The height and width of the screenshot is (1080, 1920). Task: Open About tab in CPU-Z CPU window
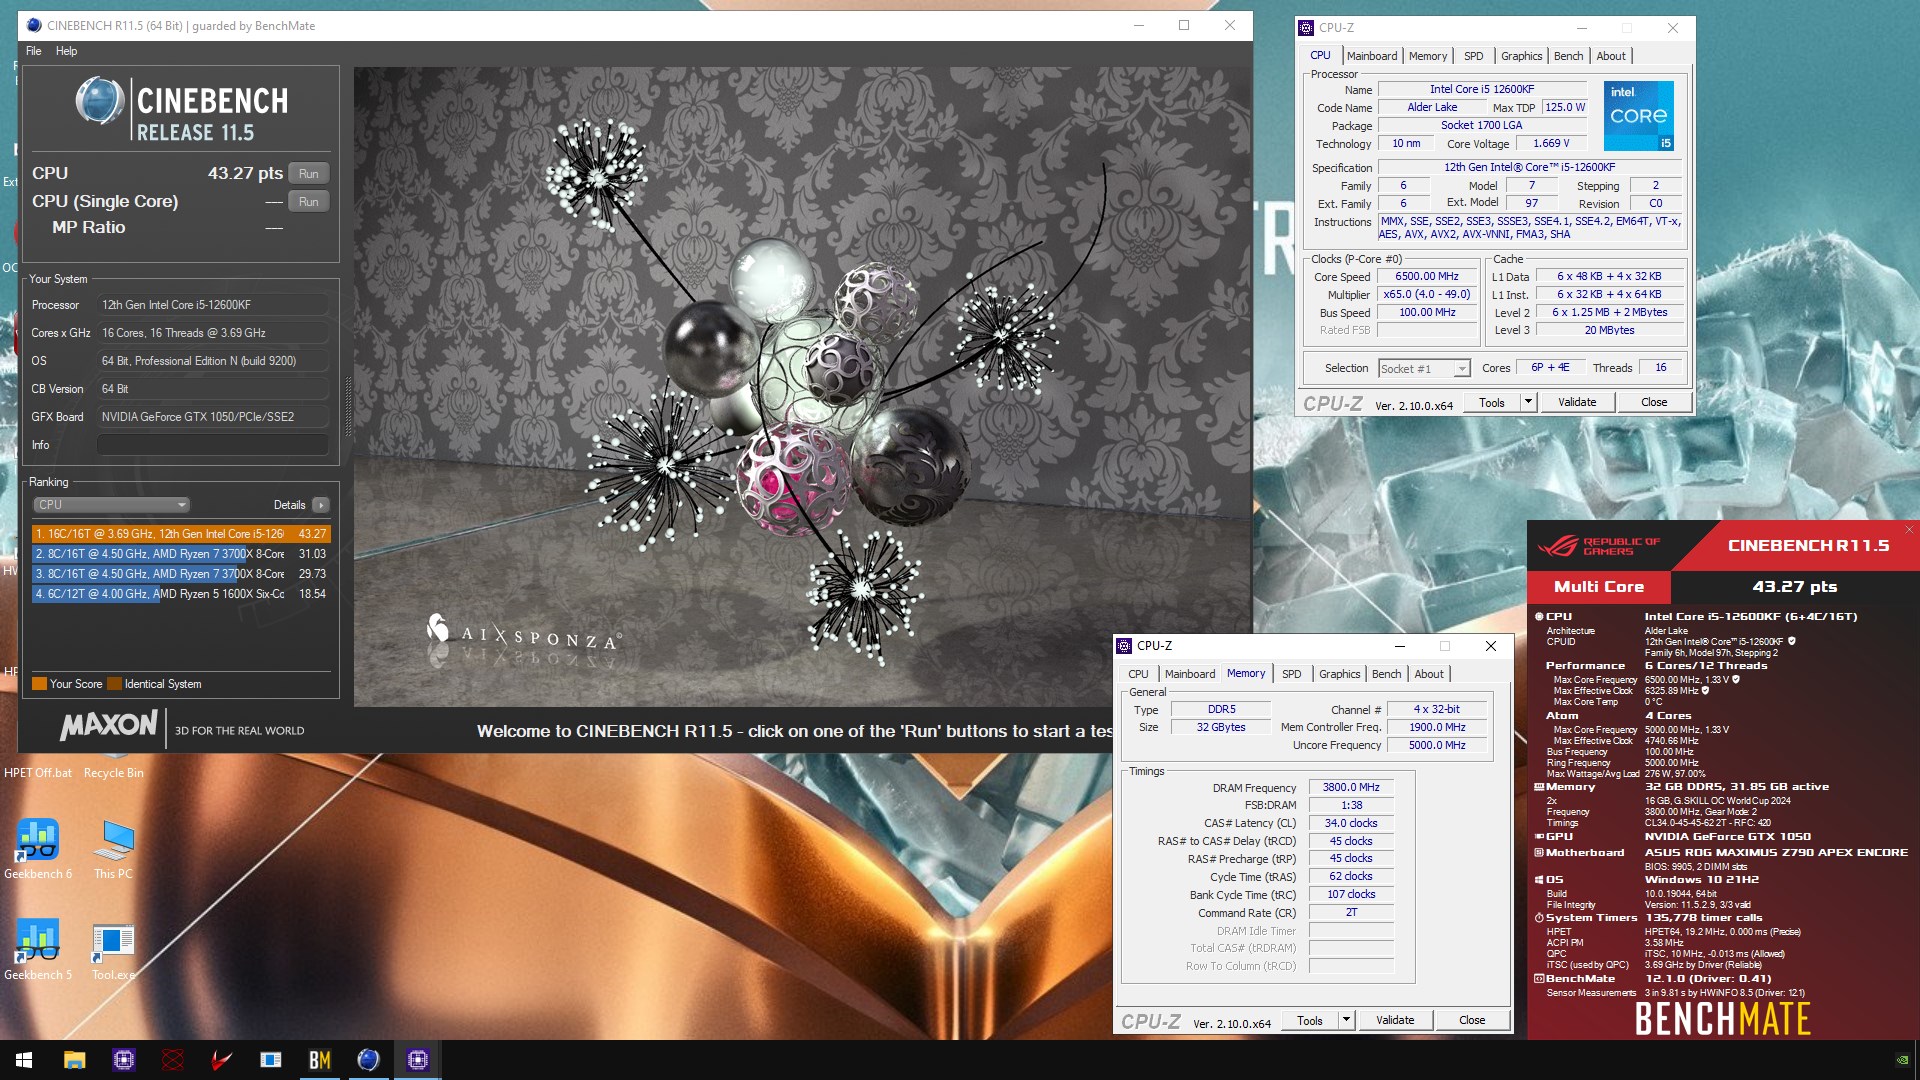[x=1611, y=56]
